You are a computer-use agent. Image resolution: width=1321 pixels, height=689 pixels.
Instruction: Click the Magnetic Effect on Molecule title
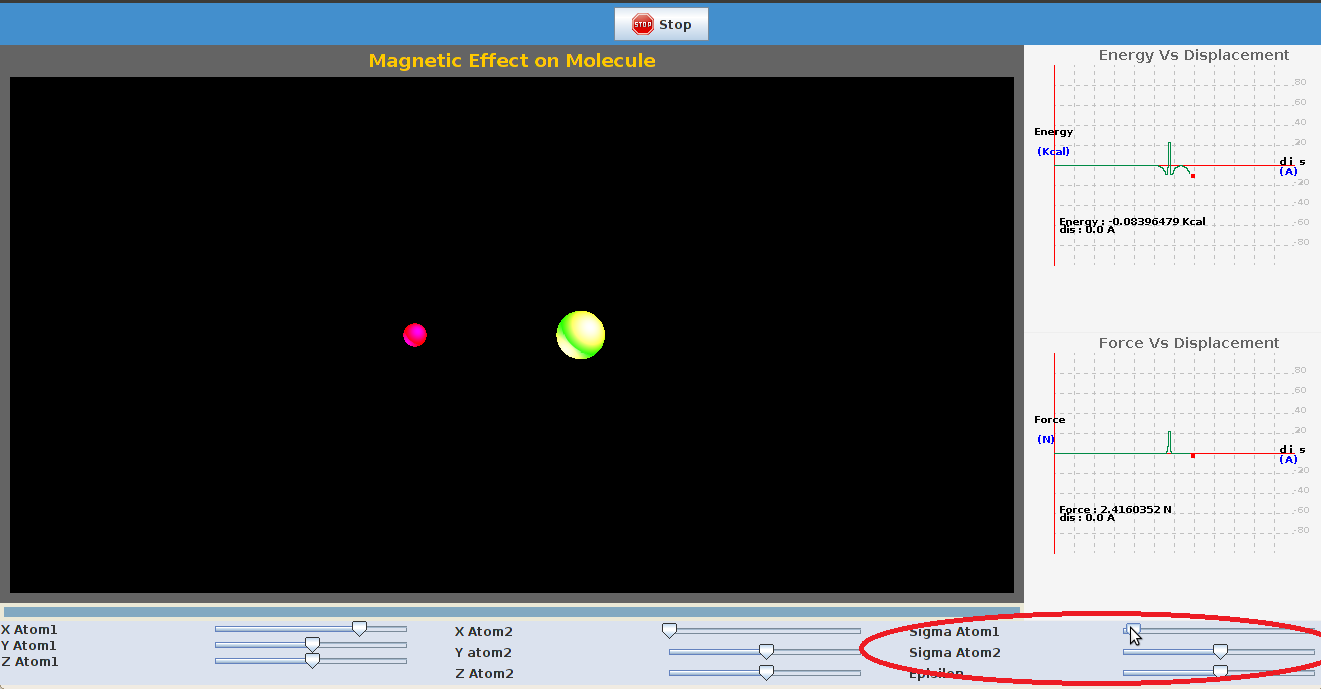point(512,60)
